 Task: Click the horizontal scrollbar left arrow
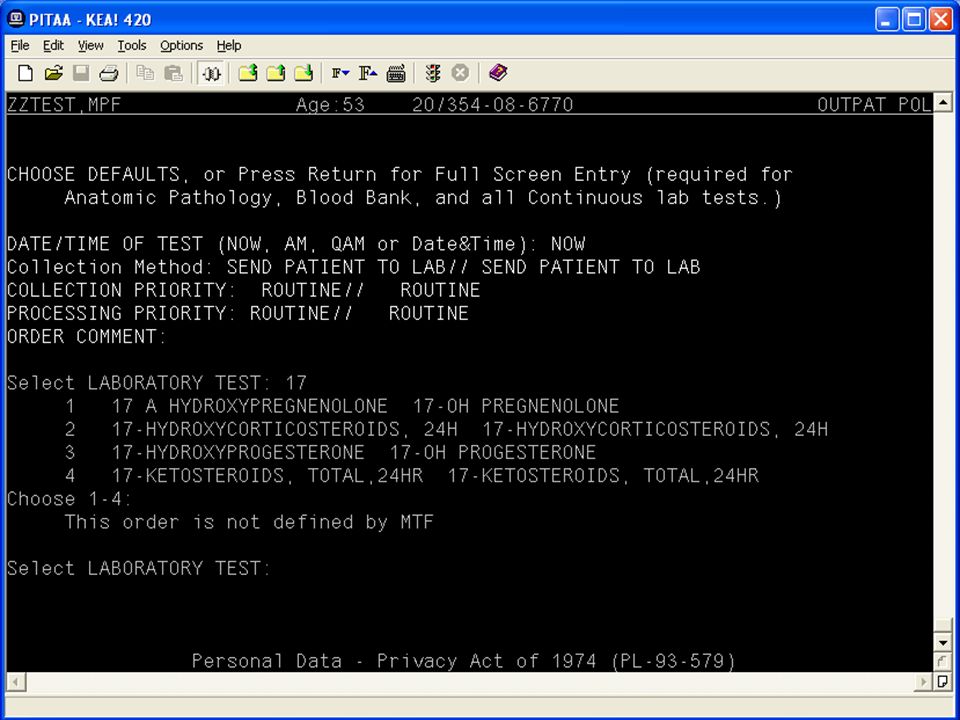(16, 681)
